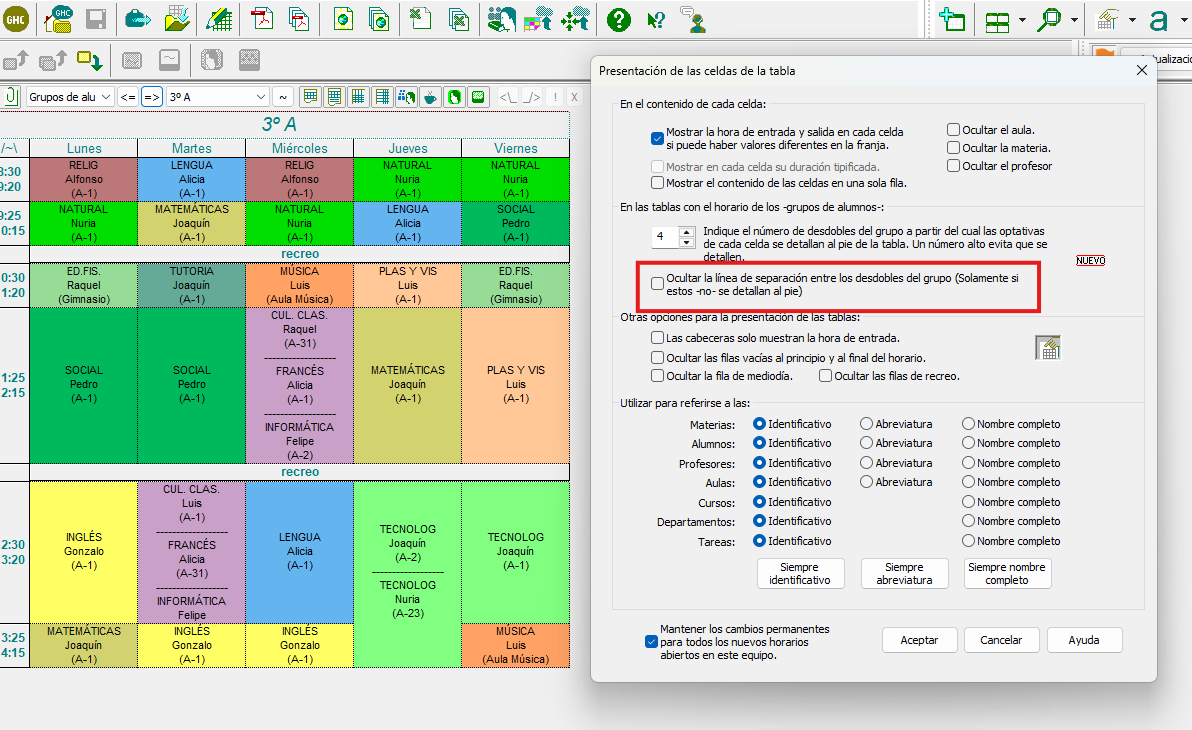This screenshot has width=1192, height=730.
Task: Click the 'Siempre nombre completo' button
Action: [1007, 573]
